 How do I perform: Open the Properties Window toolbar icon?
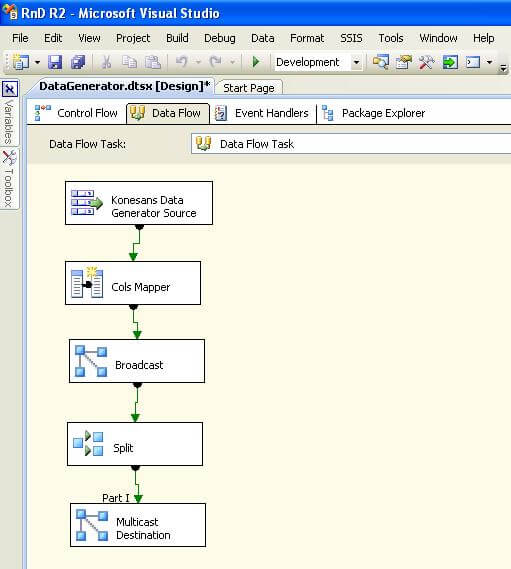[x=404, y=62]
